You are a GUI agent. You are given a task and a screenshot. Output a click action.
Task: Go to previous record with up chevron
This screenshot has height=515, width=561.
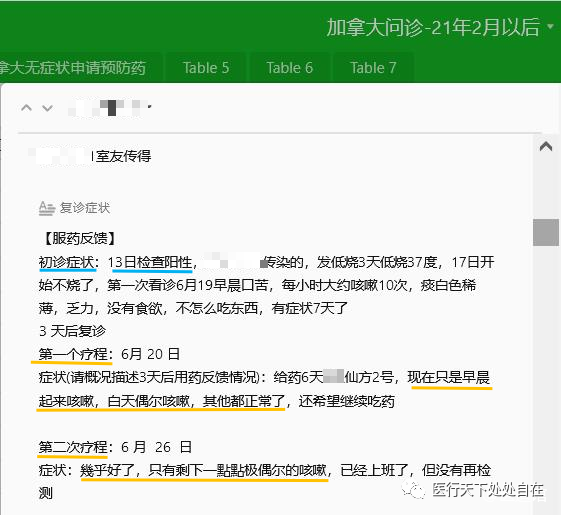[x=26, y=108]
